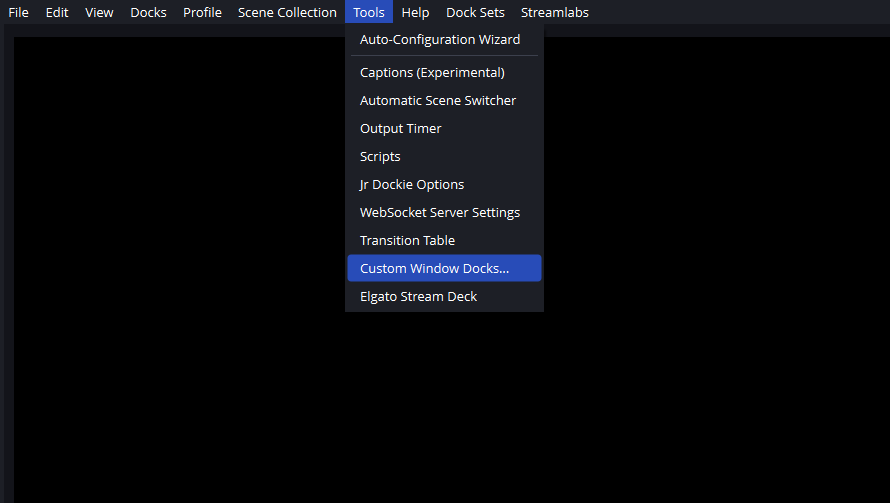The height and width of the screenshot is (503, 890).
Task: Open the Dock Sets menu
Action: pyautogui.click(x=475, y=13)
